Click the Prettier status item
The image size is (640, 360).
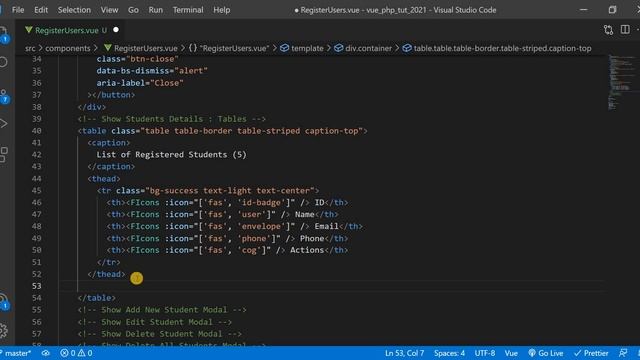pos(591,353)
